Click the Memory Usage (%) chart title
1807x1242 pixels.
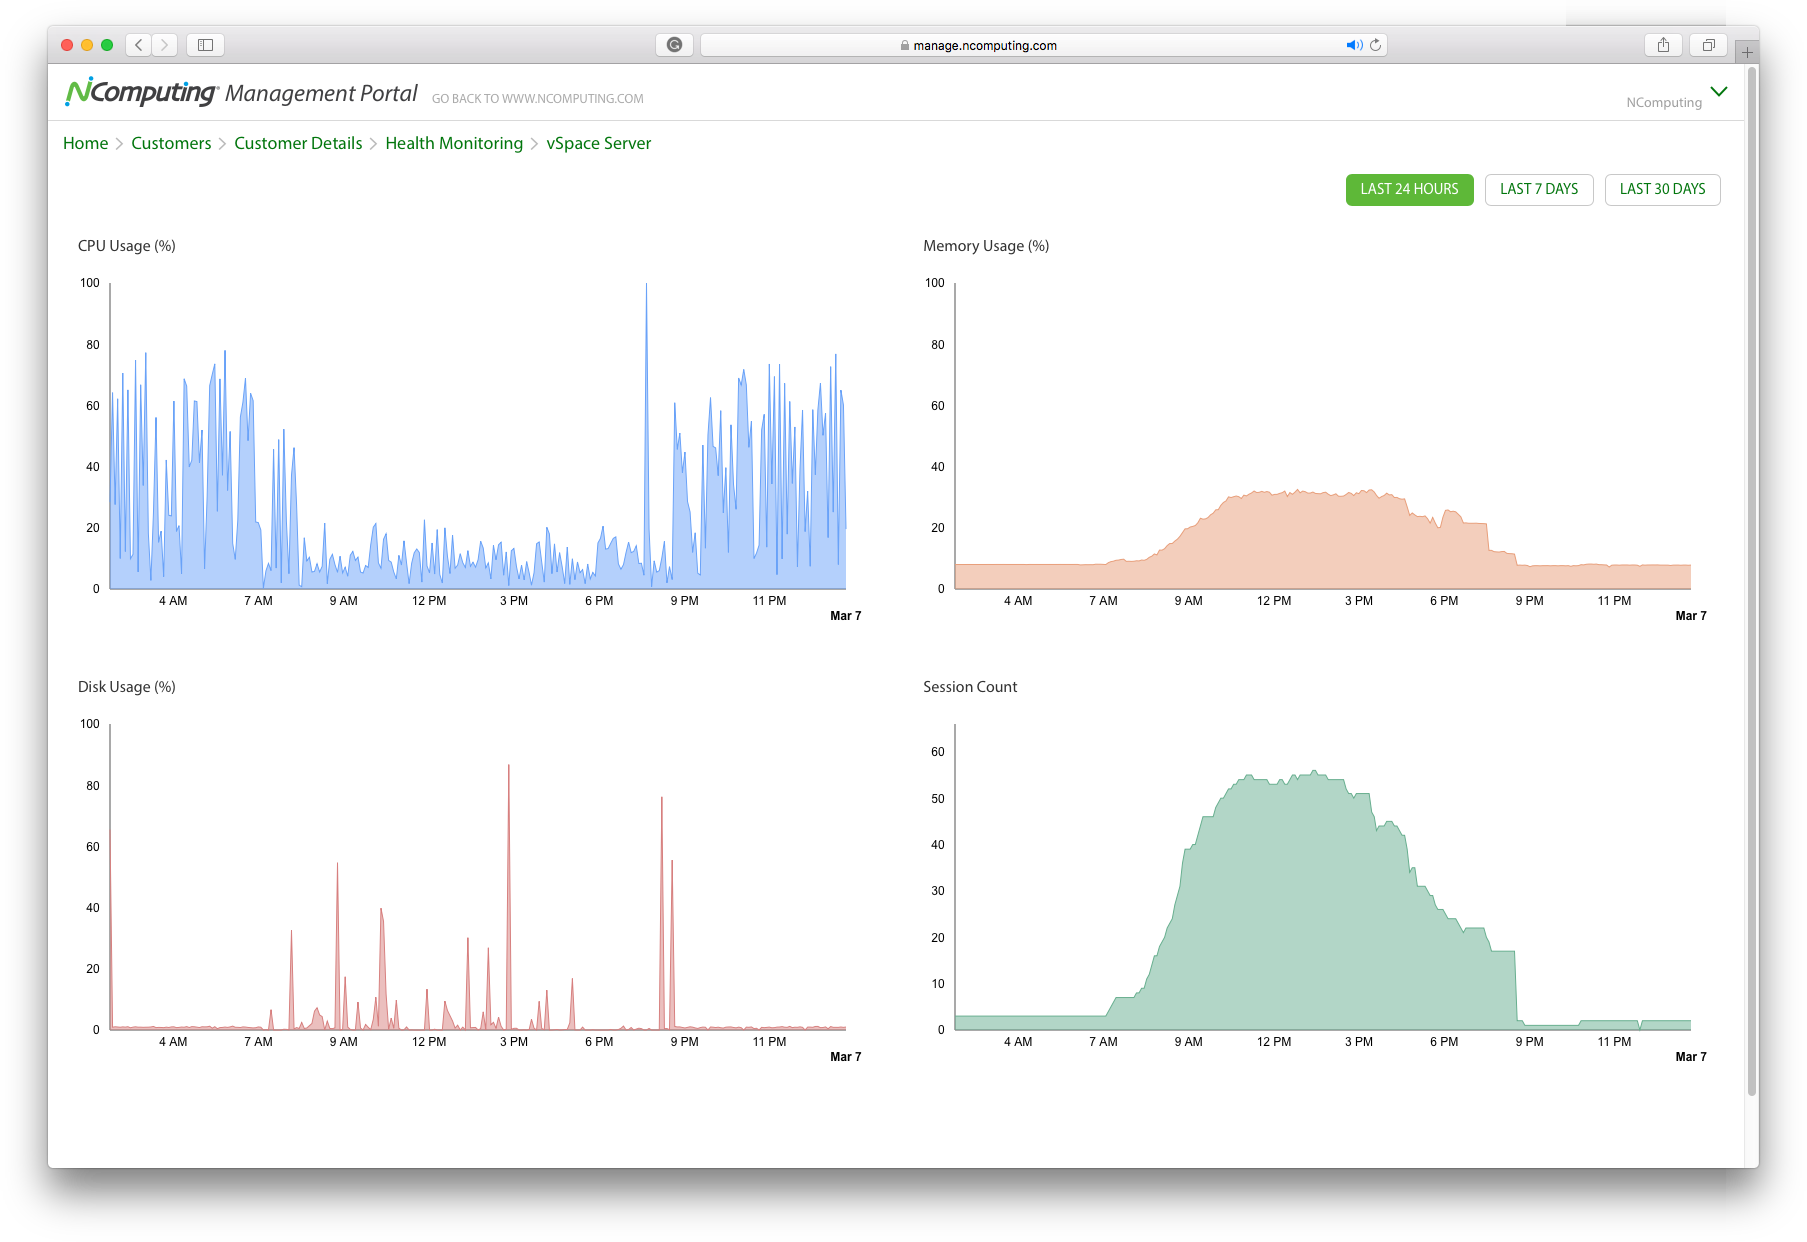coord(986,246)
